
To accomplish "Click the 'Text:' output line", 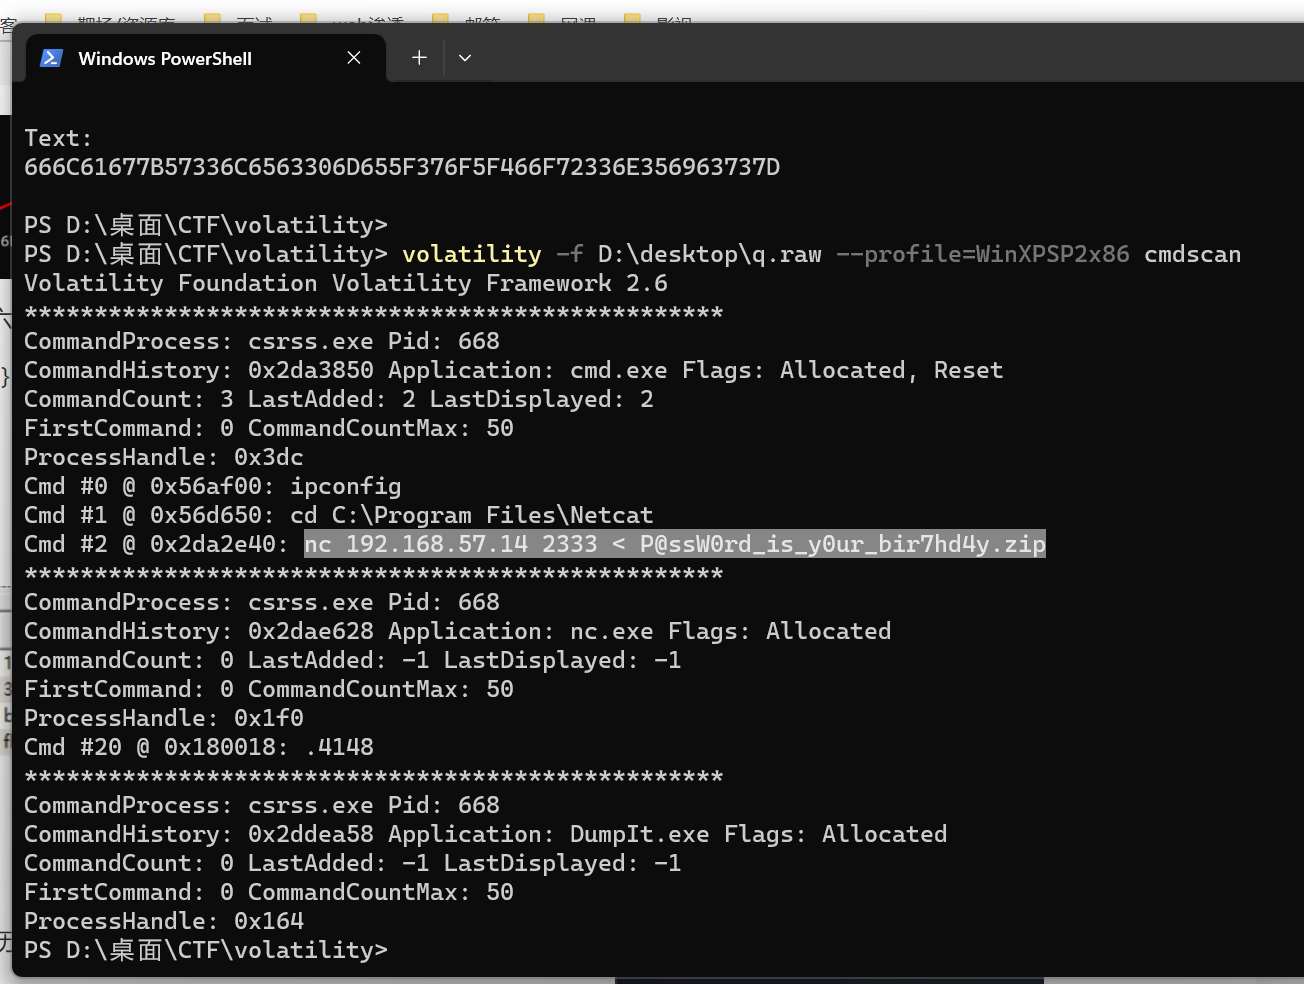I will tap(58, 138).
